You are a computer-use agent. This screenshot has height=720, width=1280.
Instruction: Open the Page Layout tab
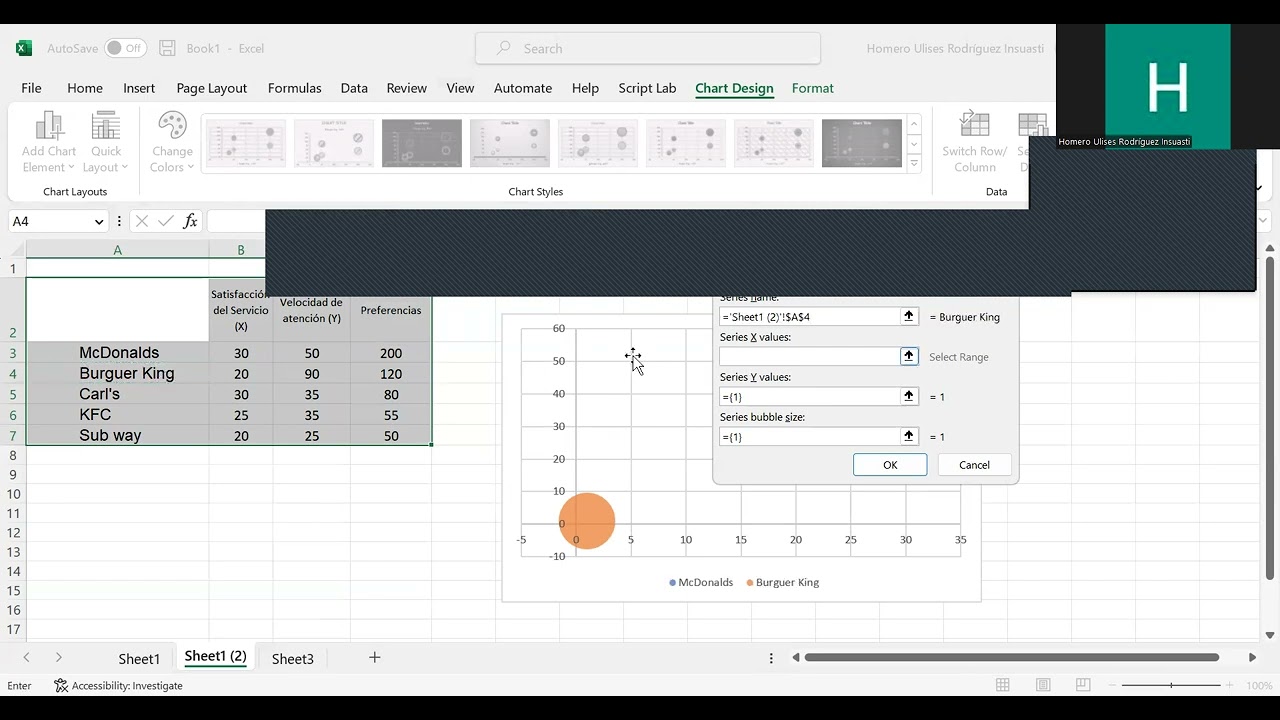[212, 88]
